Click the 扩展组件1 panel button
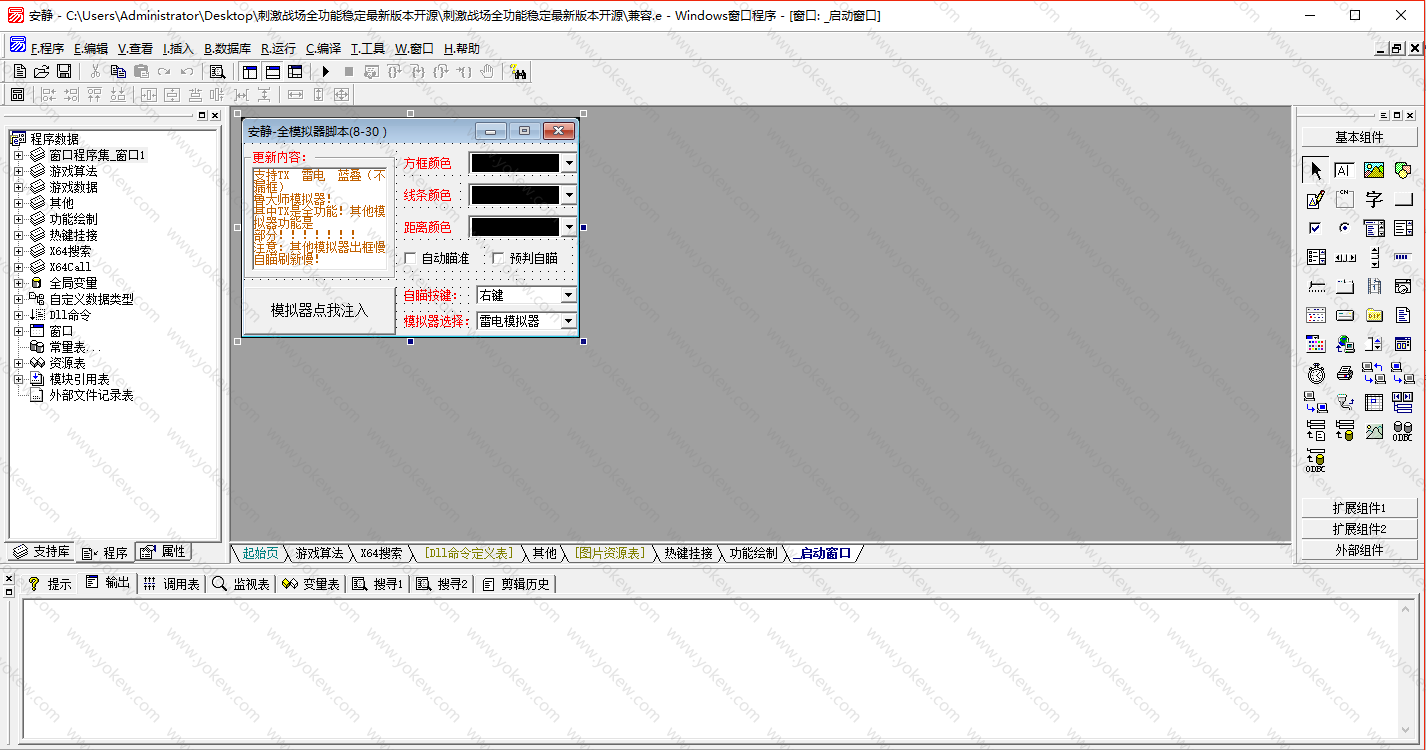 (x=1359, y=508)
